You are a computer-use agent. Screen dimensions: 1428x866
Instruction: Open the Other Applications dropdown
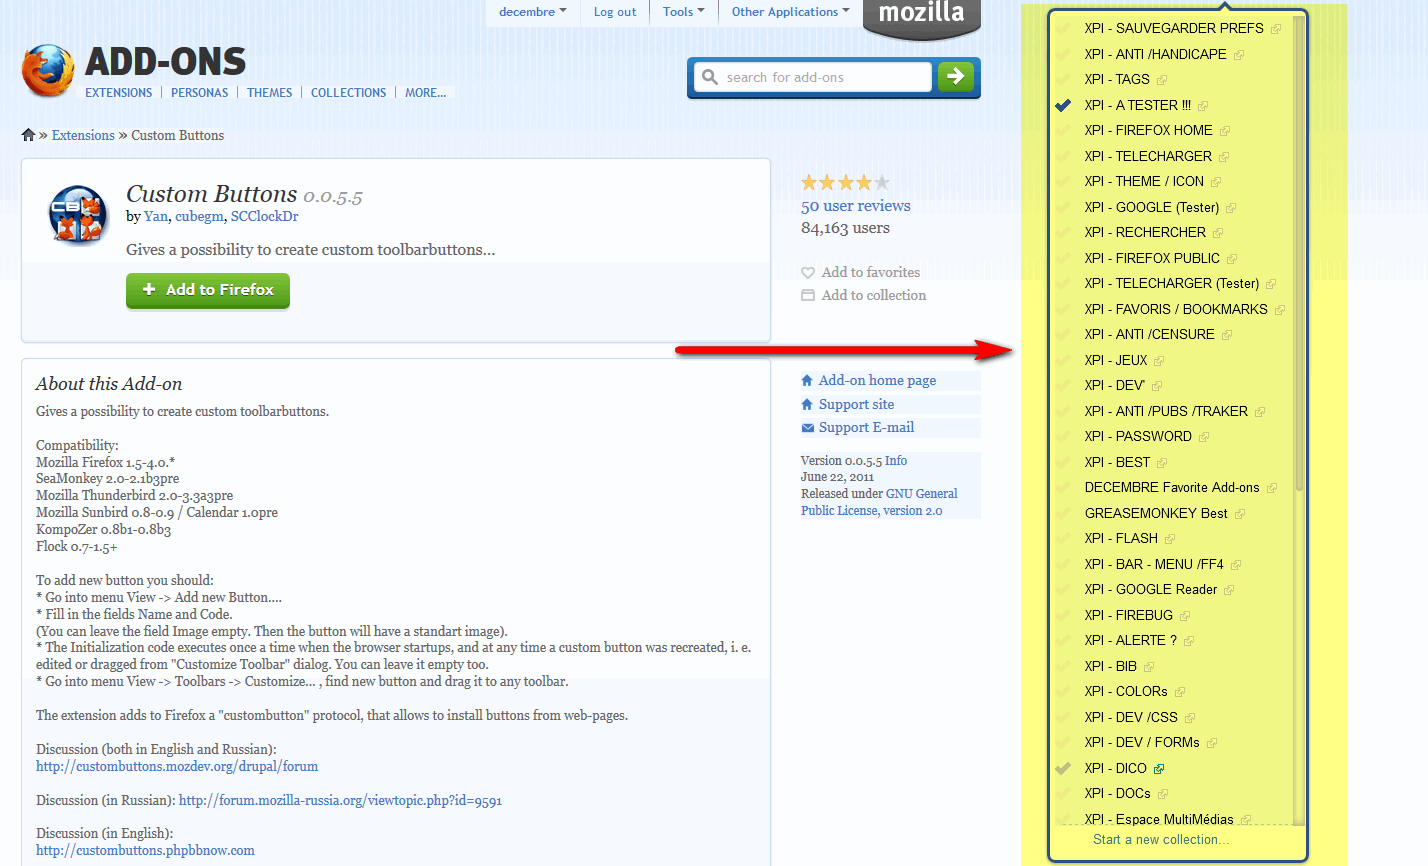790,12
